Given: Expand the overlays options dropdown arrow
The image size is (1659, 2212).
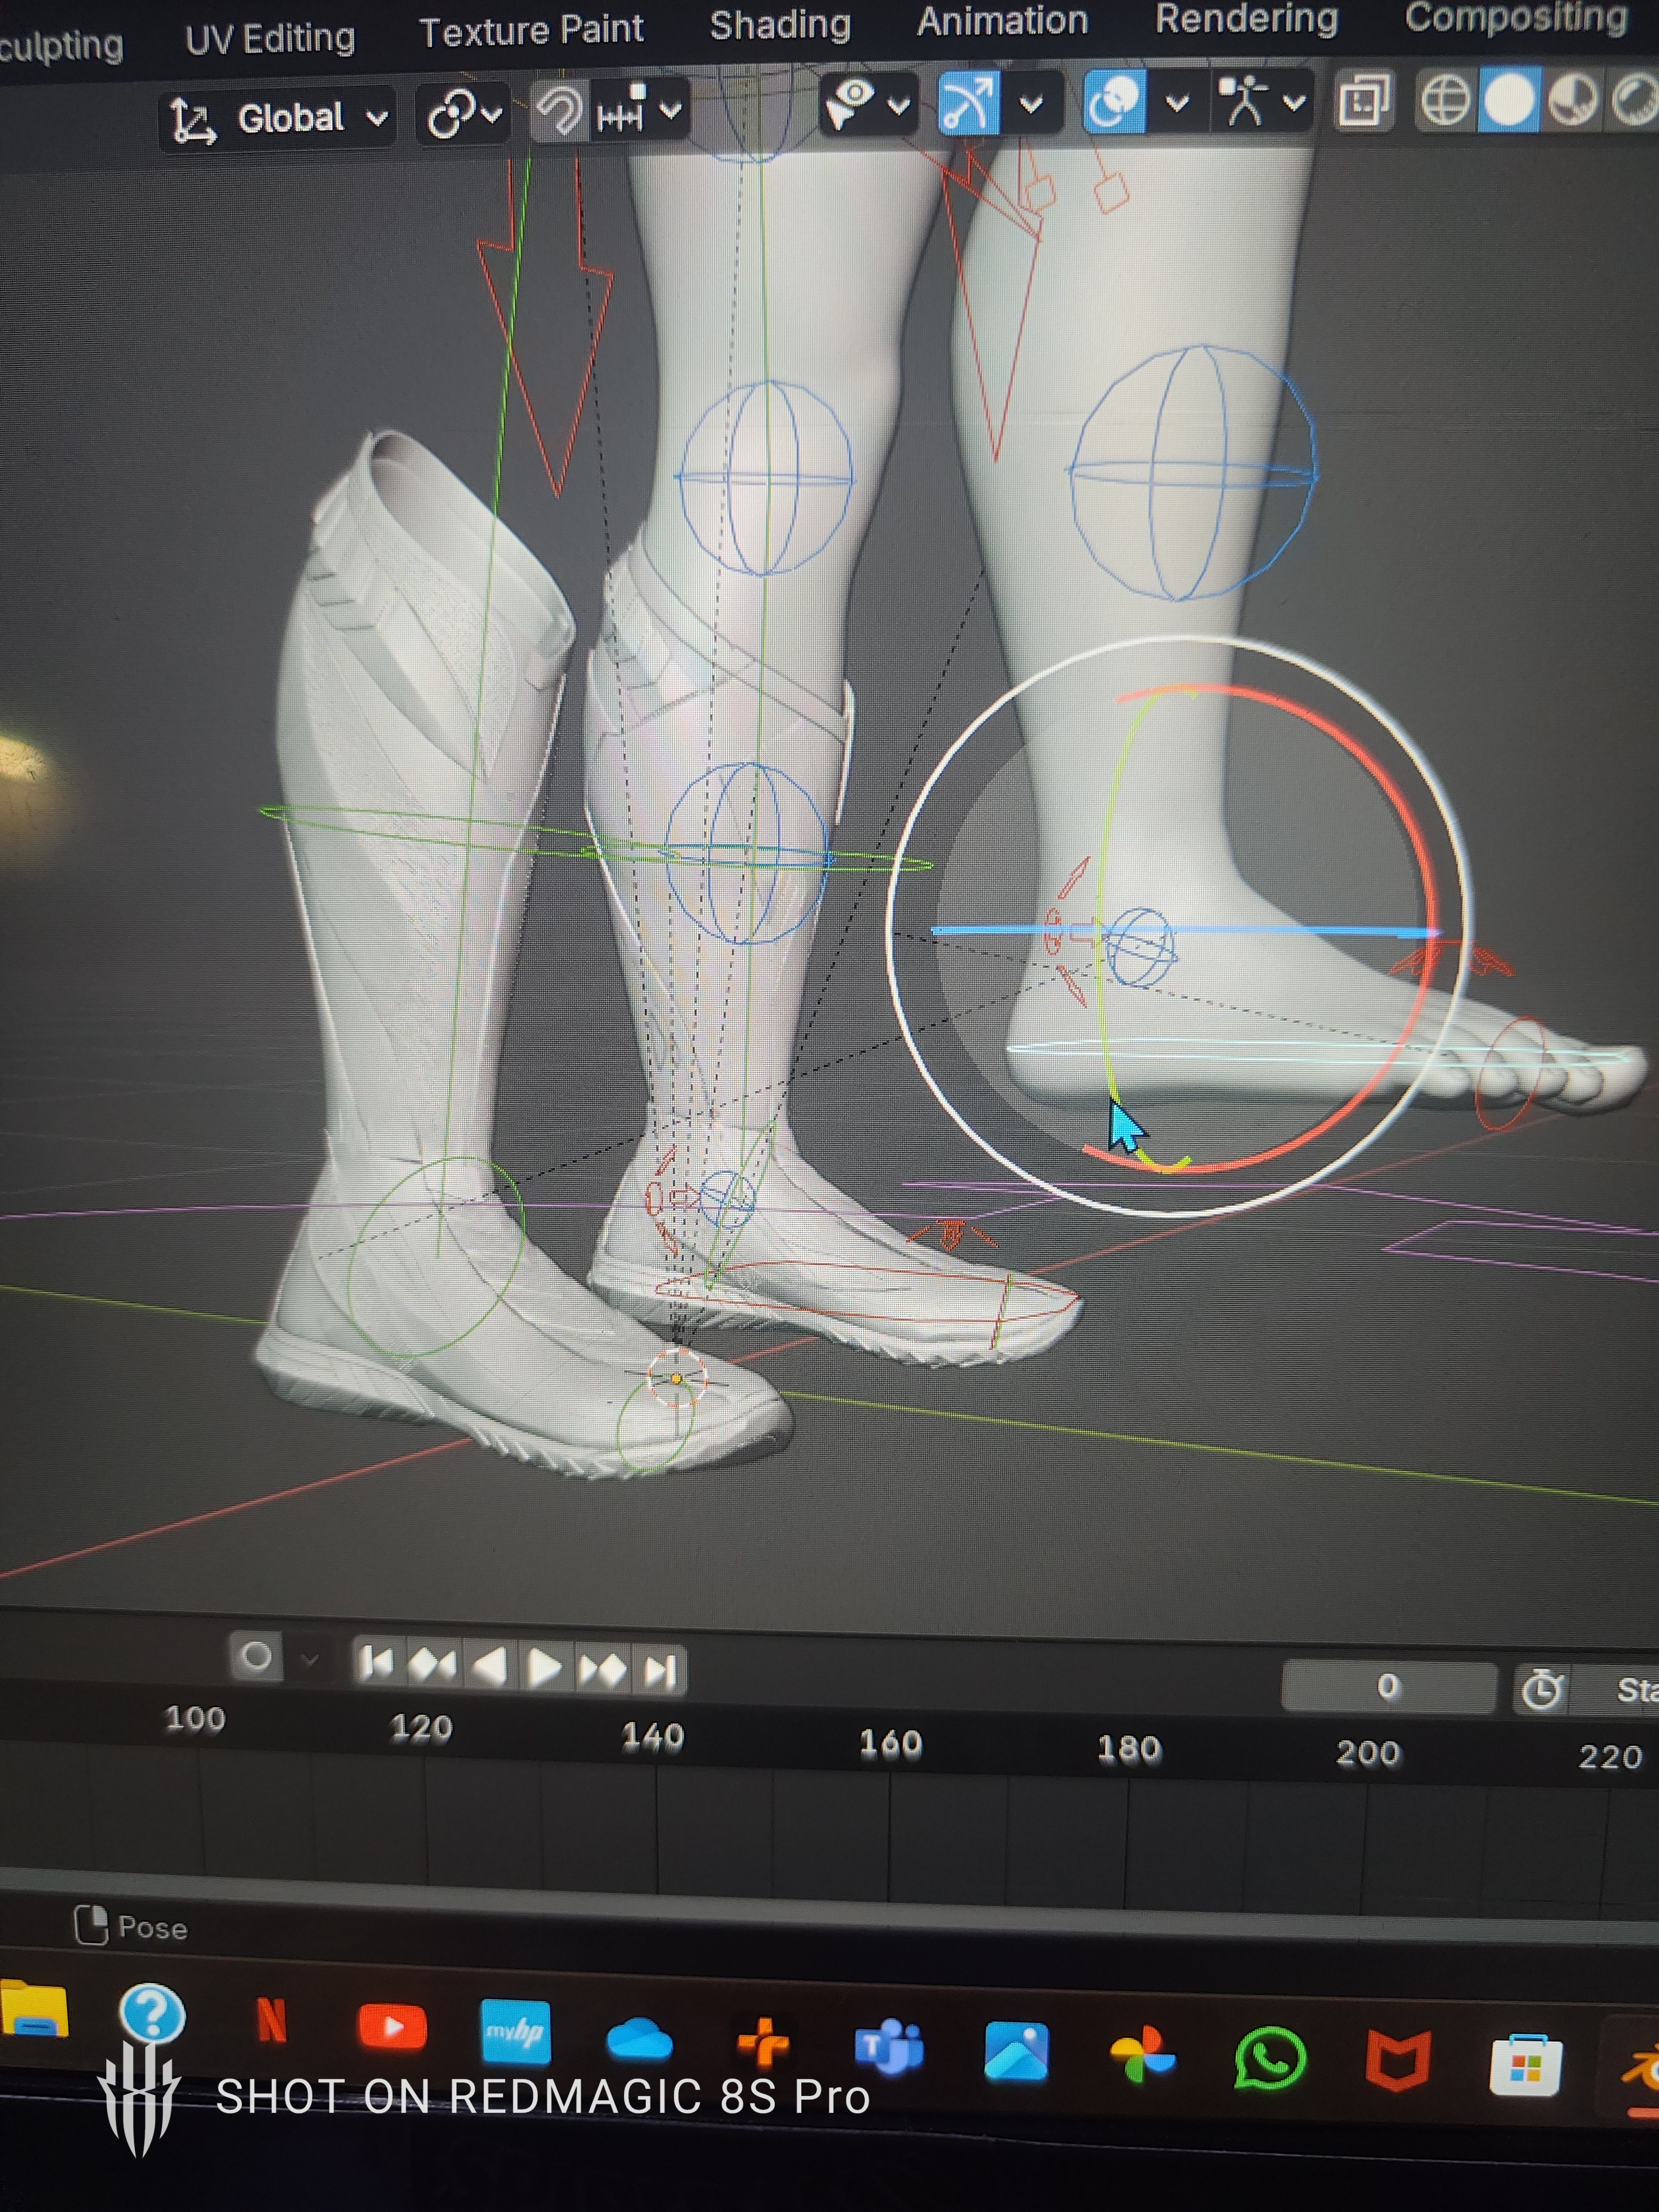Looking at the screenshot, I should [1177, 102].
